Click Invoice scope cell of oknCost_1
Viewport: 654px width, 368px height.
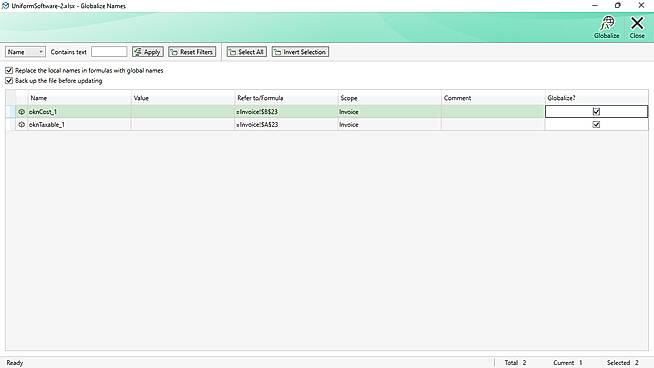[x=390, y=112]
